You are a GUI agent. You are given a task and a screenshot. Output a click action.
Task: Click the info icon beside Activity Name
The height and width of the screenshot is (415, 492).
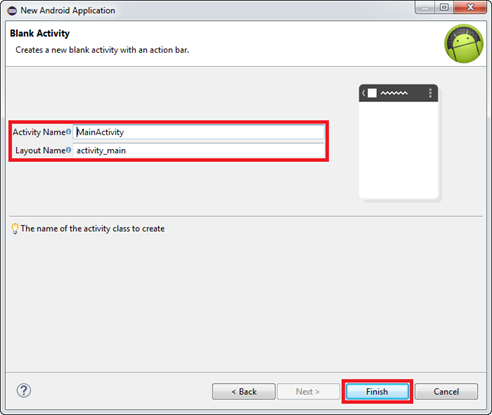pos(68,132)
